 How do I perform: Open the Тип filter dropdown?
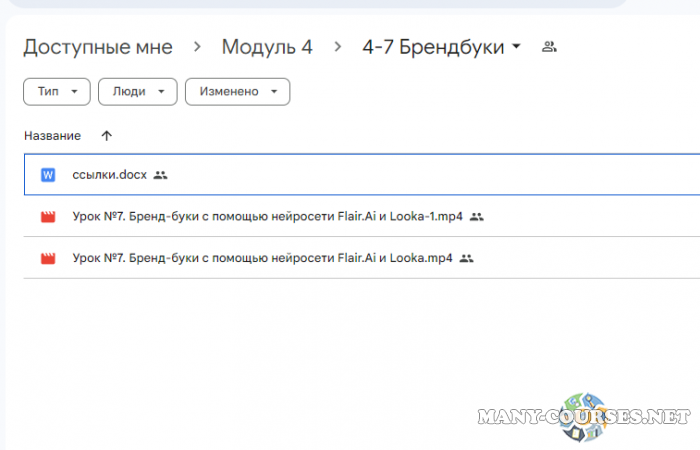coord(56,92)
